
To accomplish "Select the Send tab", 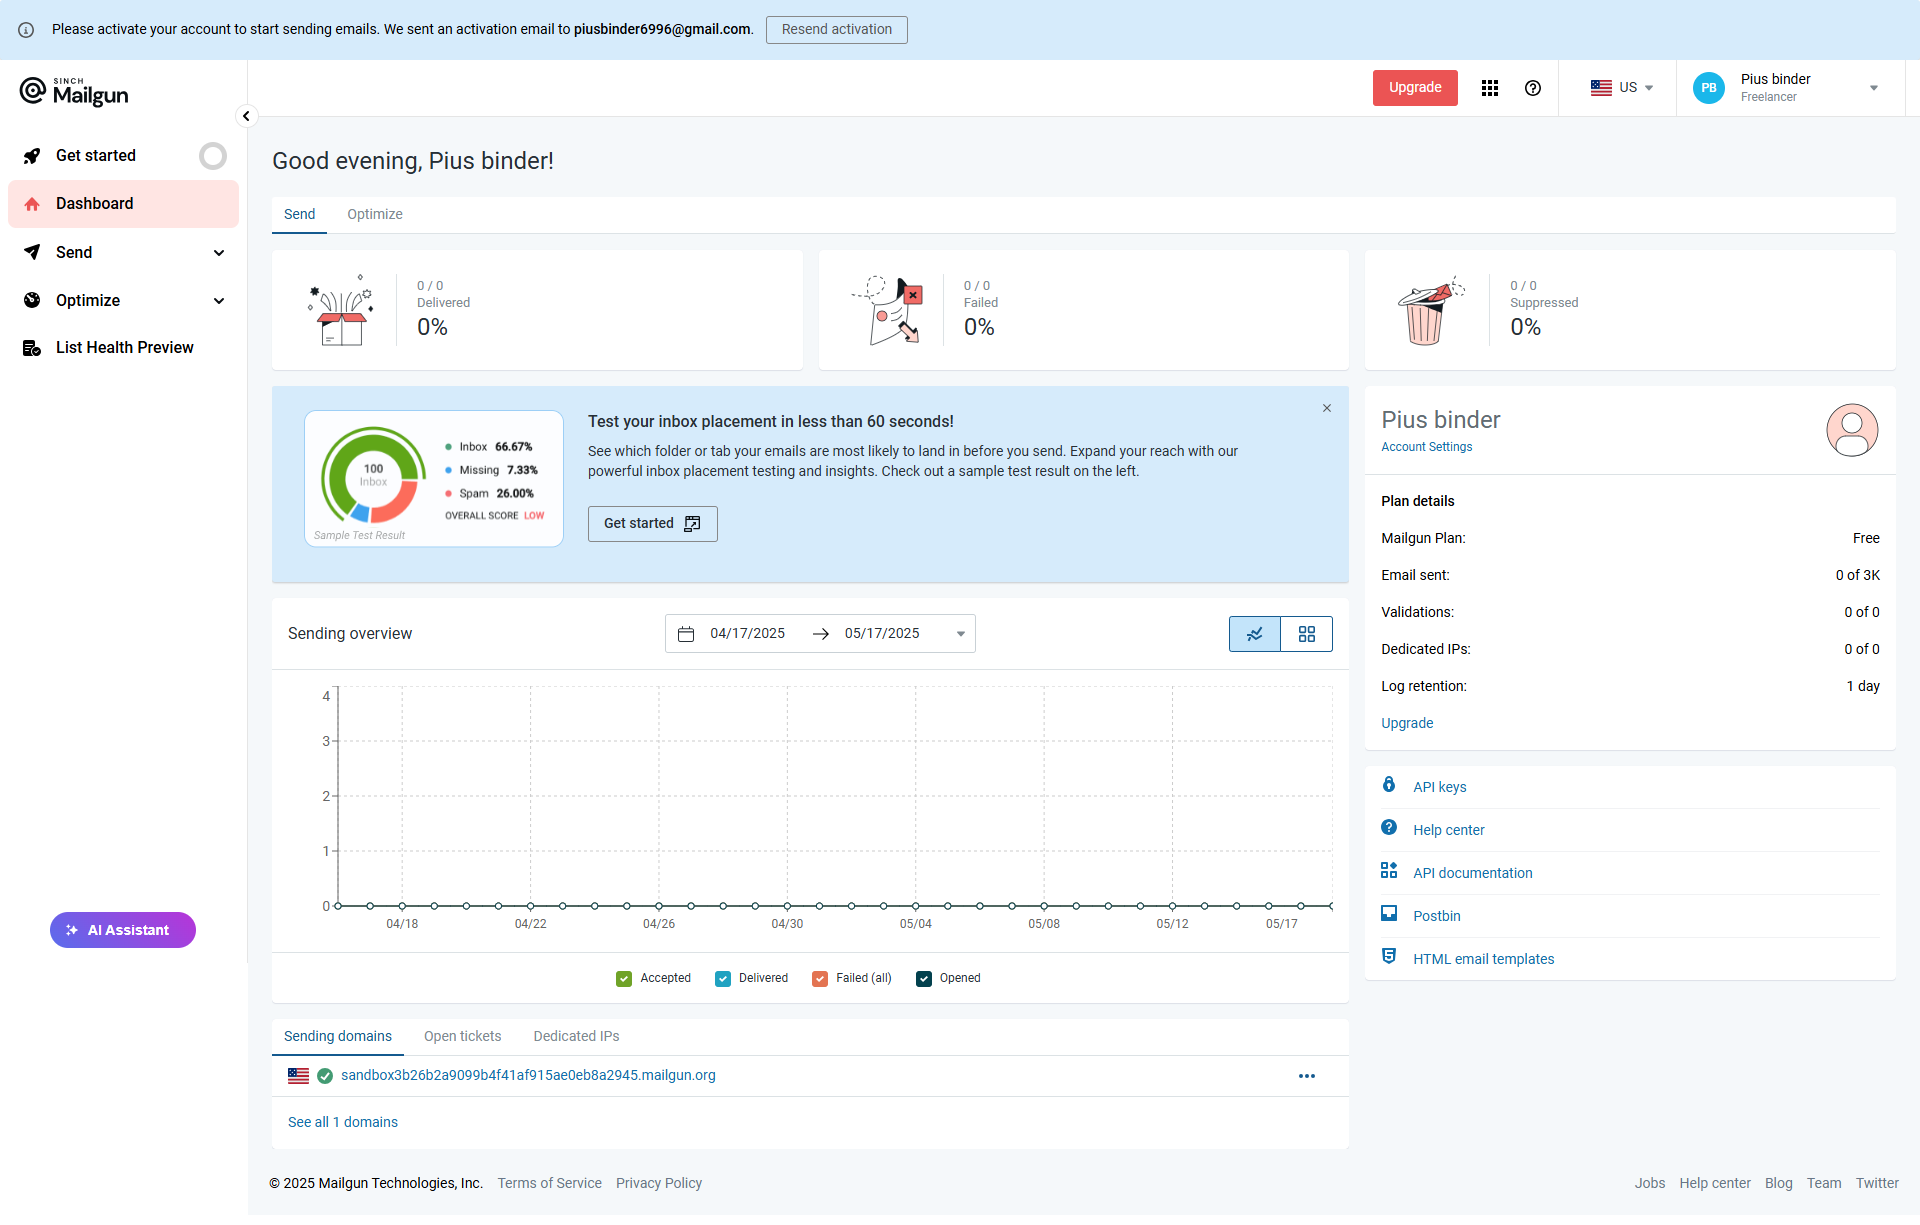I will (x=299, y=215).
